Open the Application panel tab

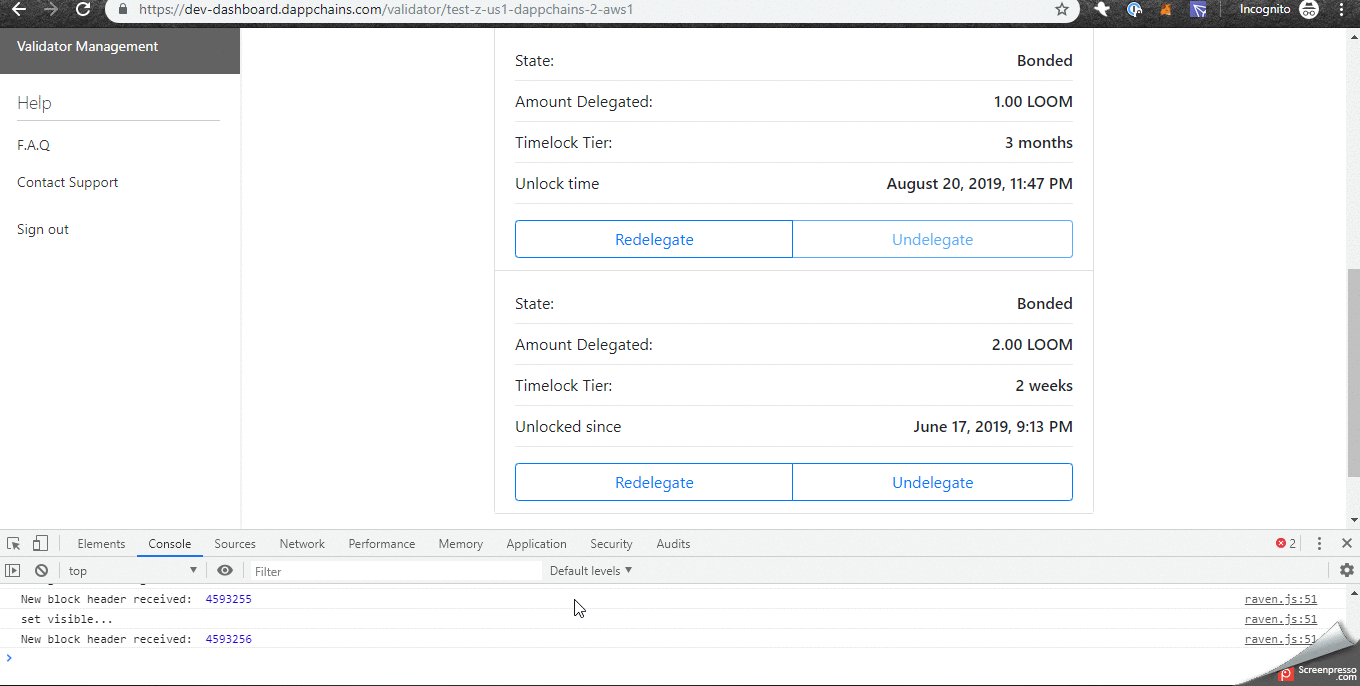(x=536, y=543)
